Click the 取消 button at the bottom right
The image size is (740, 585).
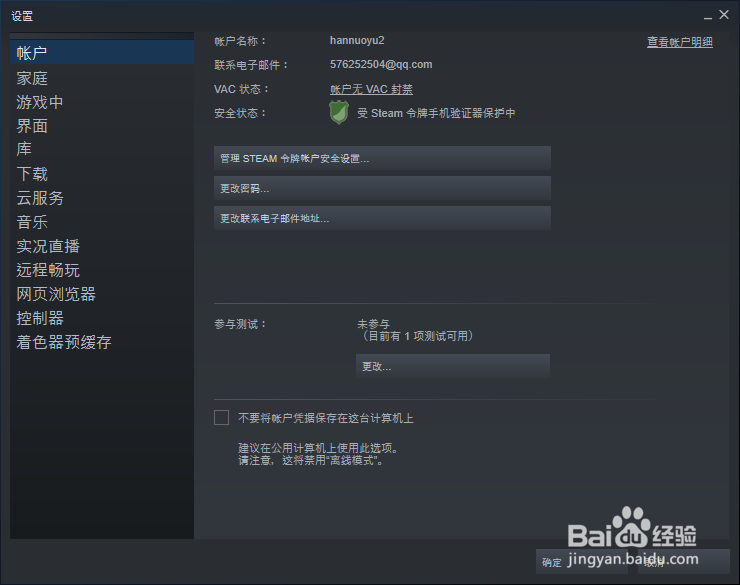(x=683, y=561)
